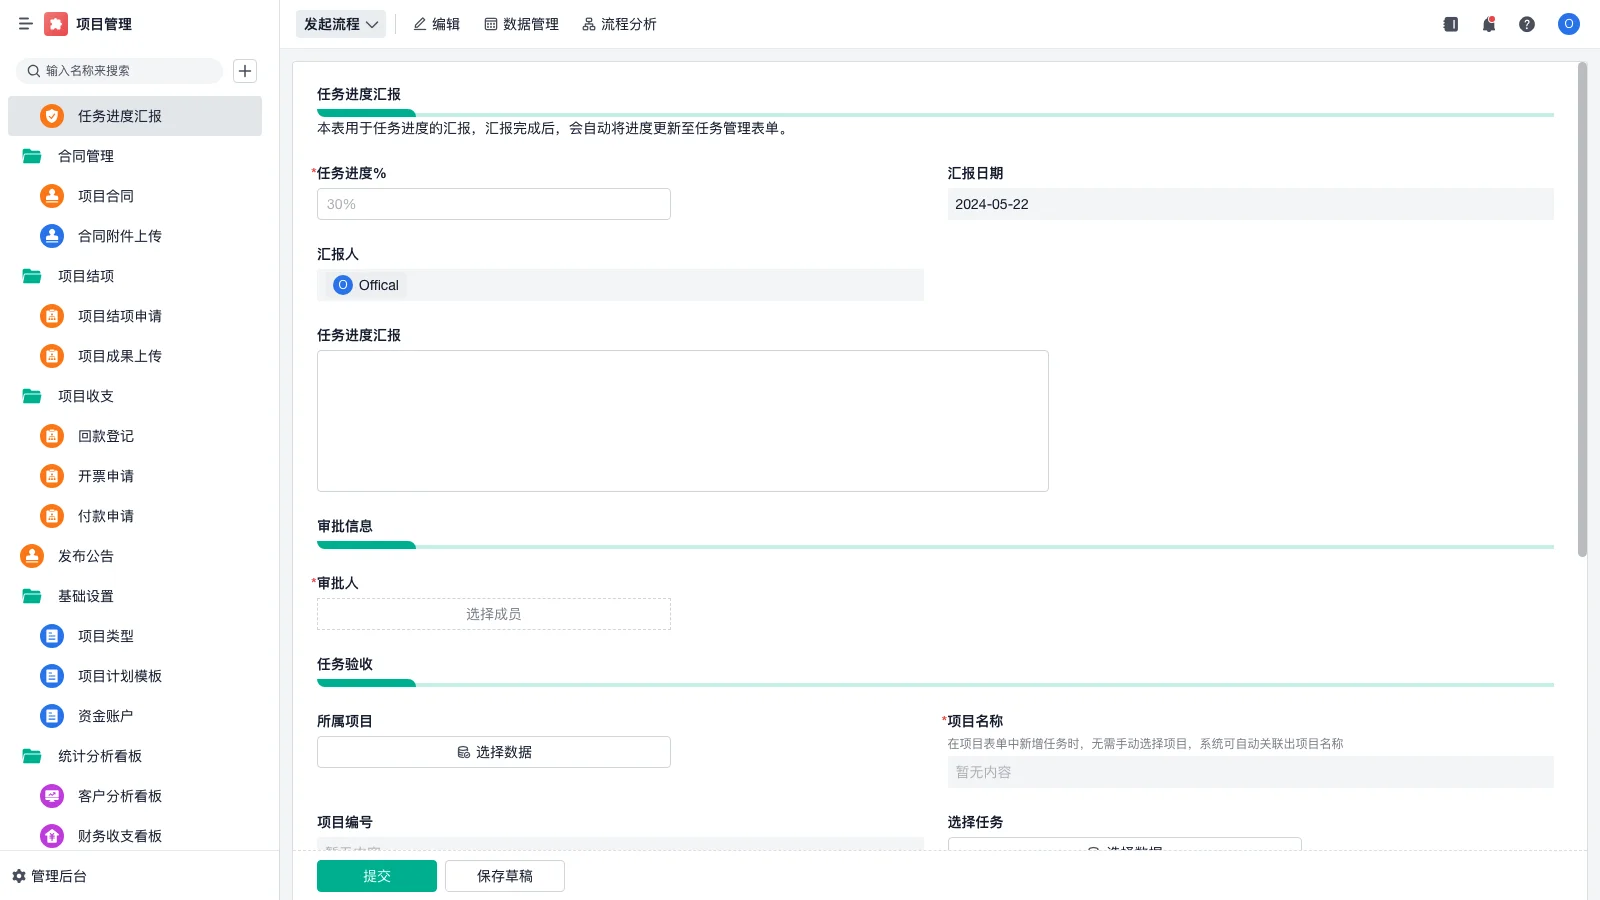
Task: Click the 发布公告 announcement icon
Action: coord(31,556)
